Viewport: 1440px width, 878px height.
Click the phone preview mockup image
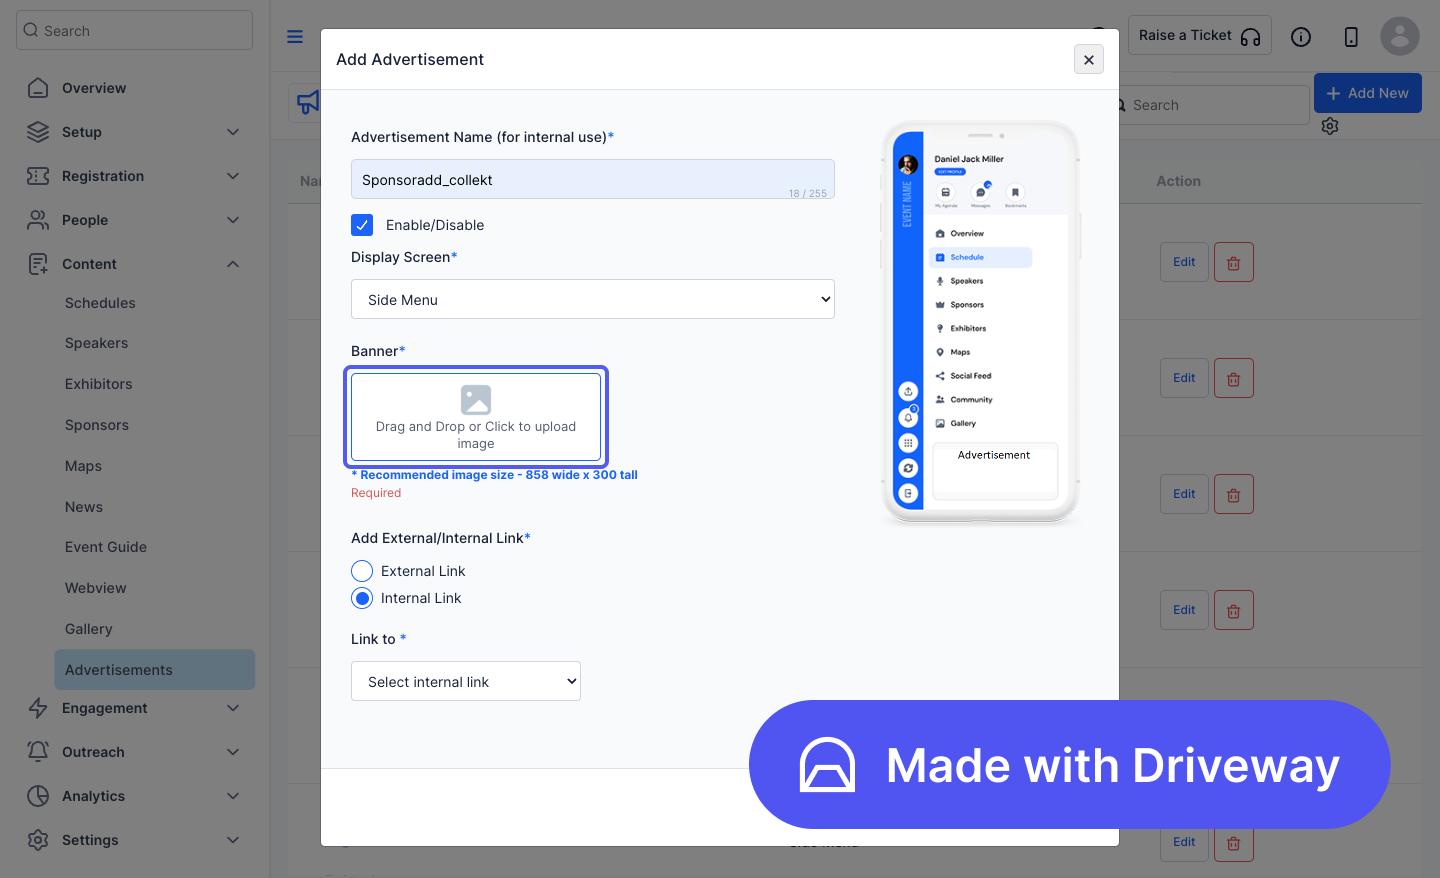980,322
